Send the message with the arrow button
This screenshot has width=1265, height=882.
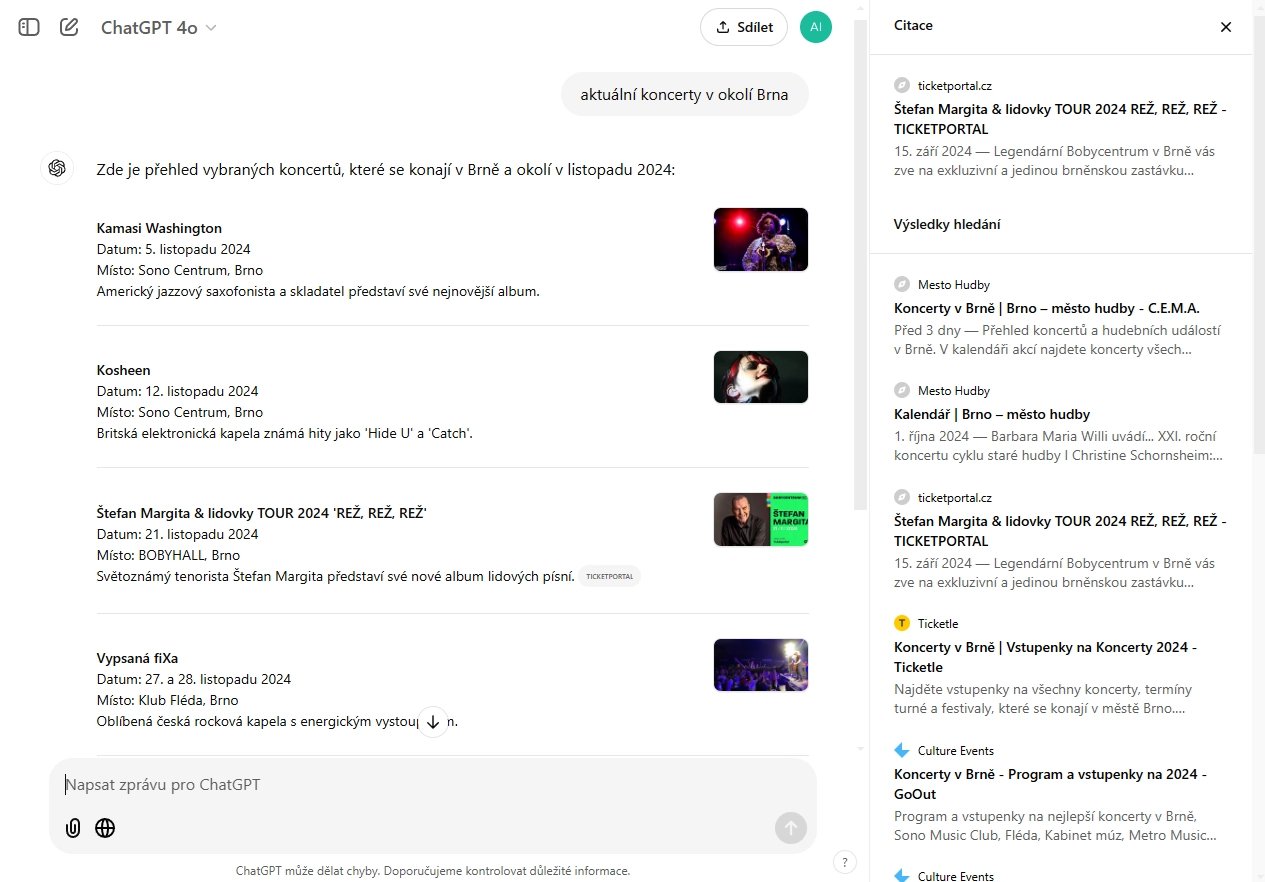(x=790, y=828)
